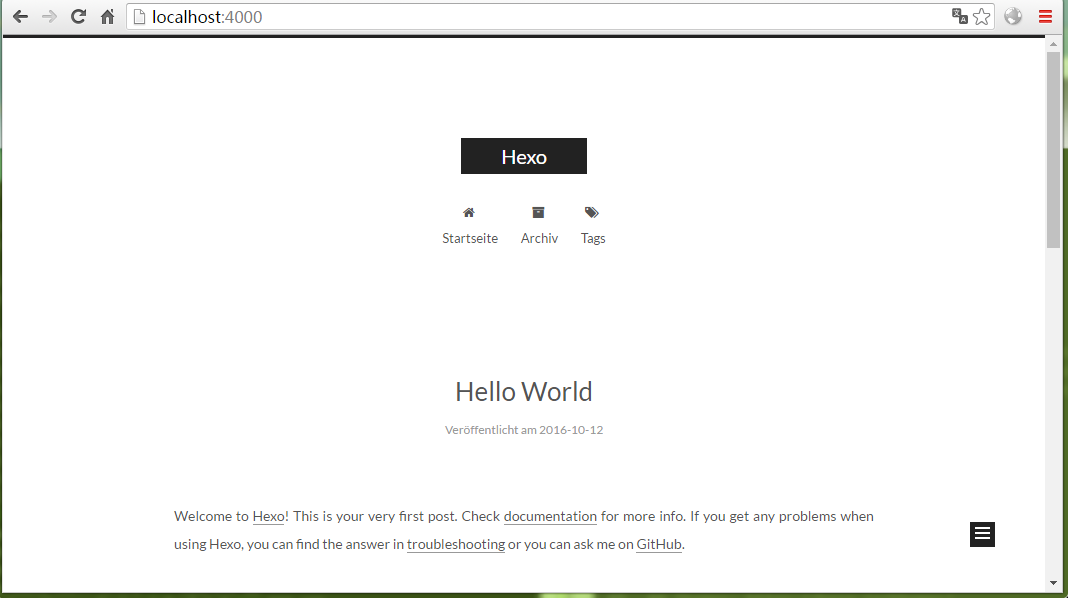Open the translate icon in the address bar
The image size is (1068, 598).
(959, 16)
